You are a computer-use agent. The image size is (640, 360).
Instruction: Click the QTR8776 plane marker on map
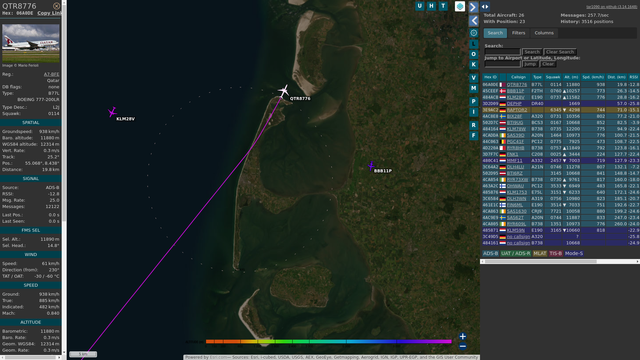[x=283, y=91]
